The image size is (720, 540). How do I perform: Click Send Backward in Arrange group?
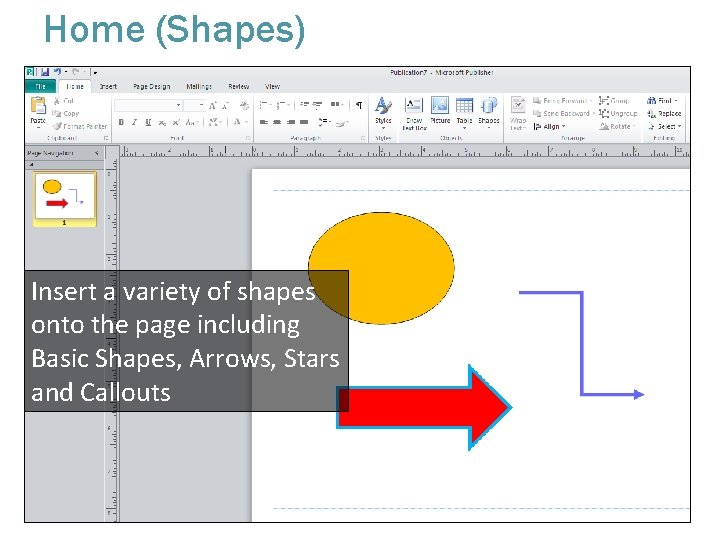click(x=563, y=113)
